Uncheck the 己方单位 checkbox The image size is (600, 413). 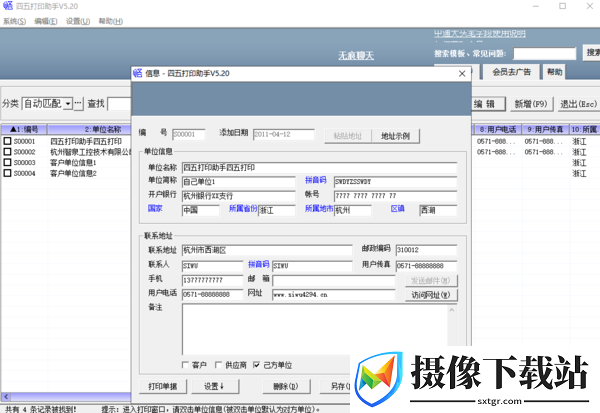257,365
